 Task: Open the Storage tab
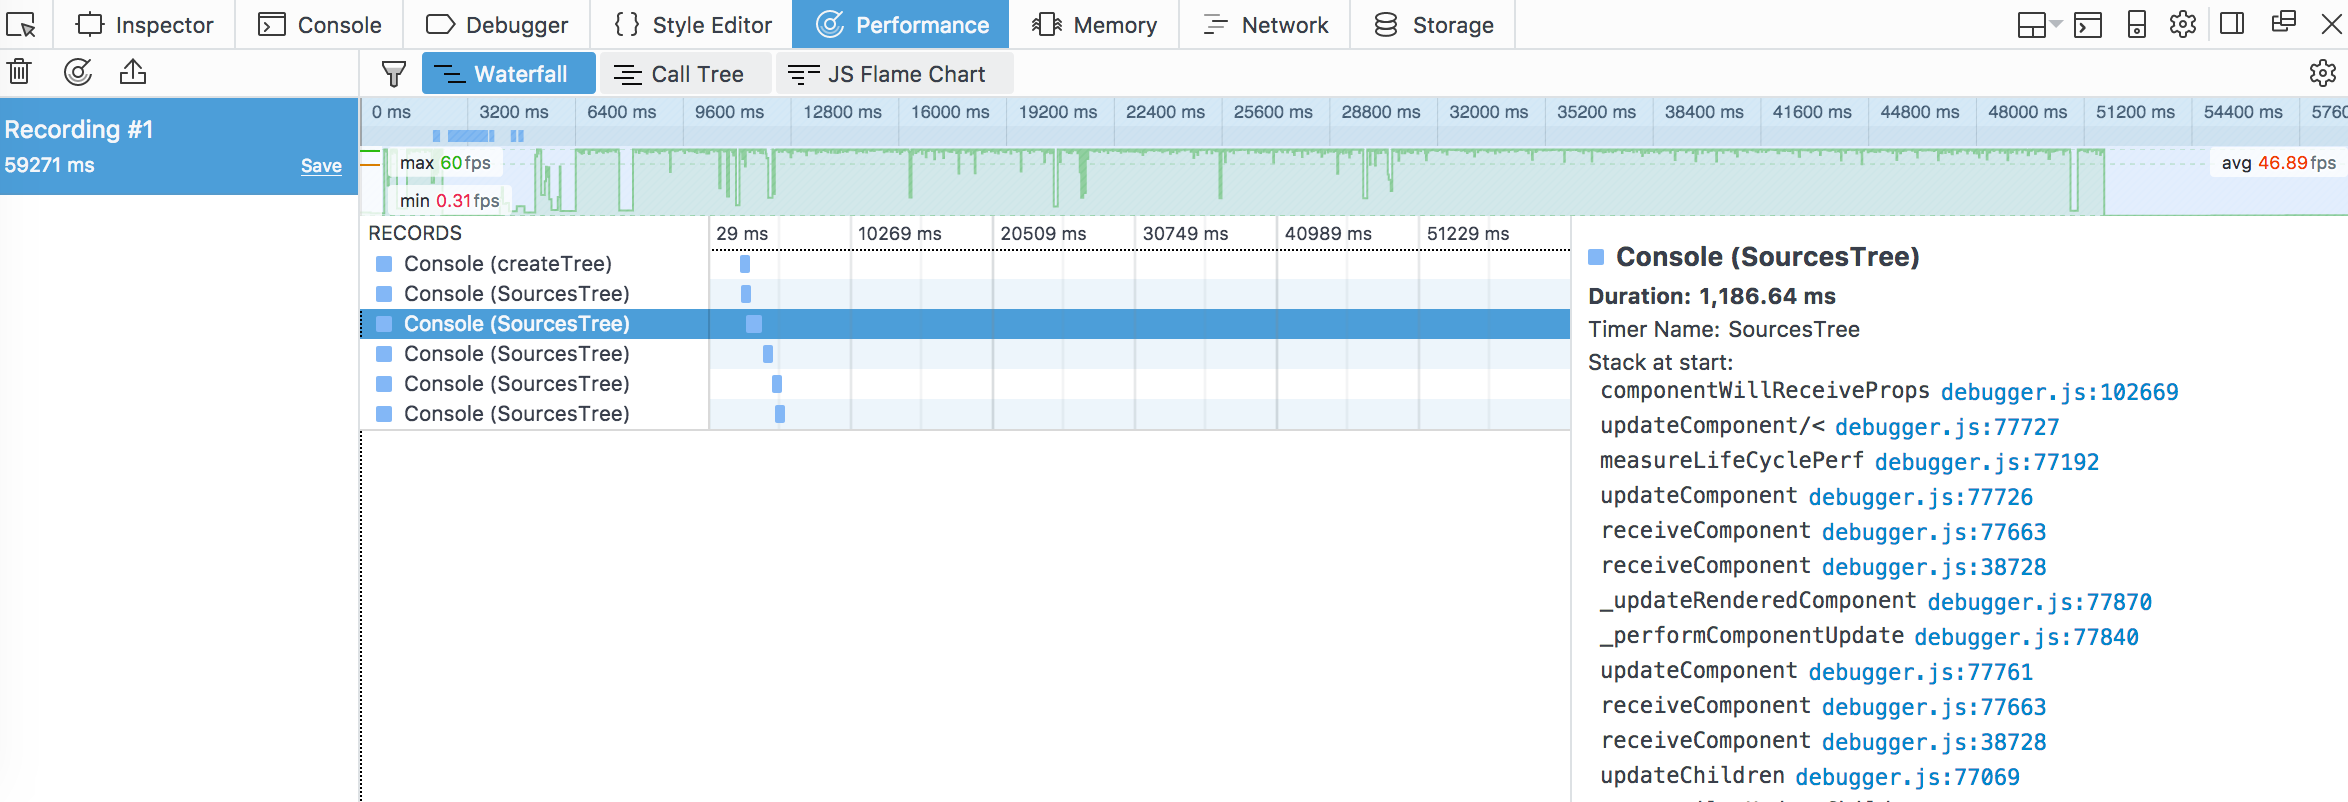tap(1433, 24)
